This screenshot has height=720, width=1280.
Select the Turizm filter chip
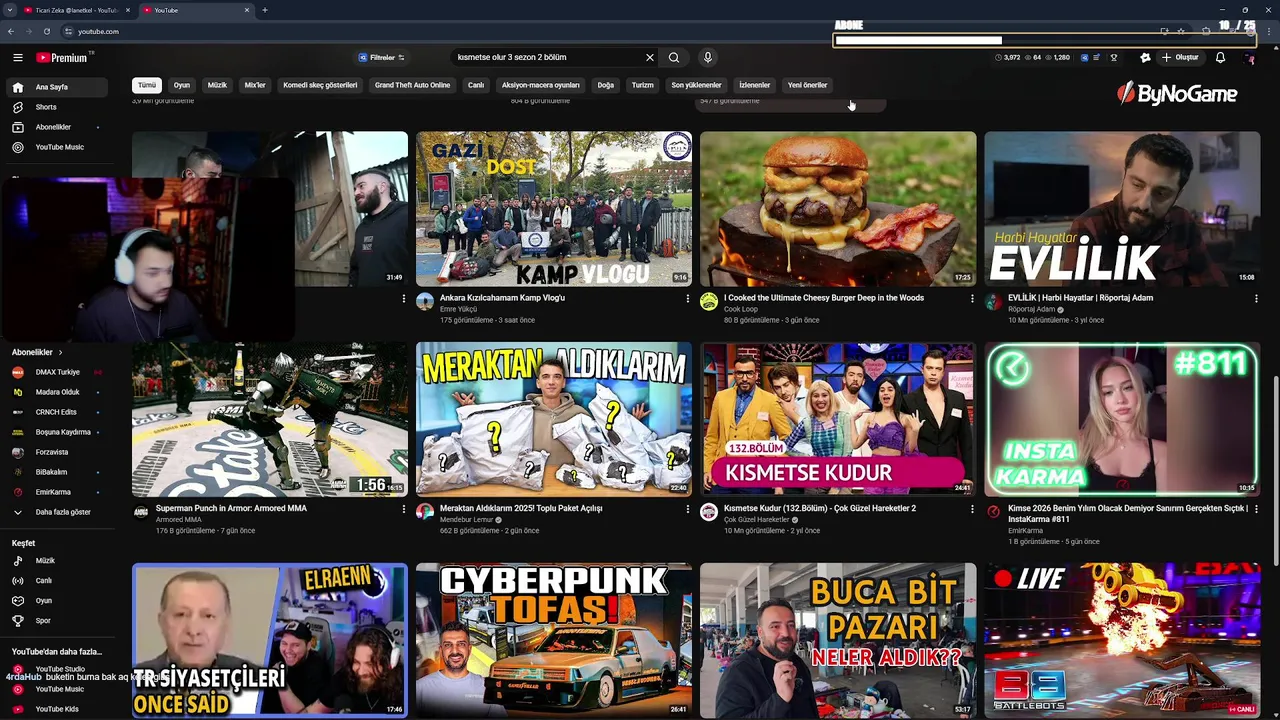click(643, 85)
